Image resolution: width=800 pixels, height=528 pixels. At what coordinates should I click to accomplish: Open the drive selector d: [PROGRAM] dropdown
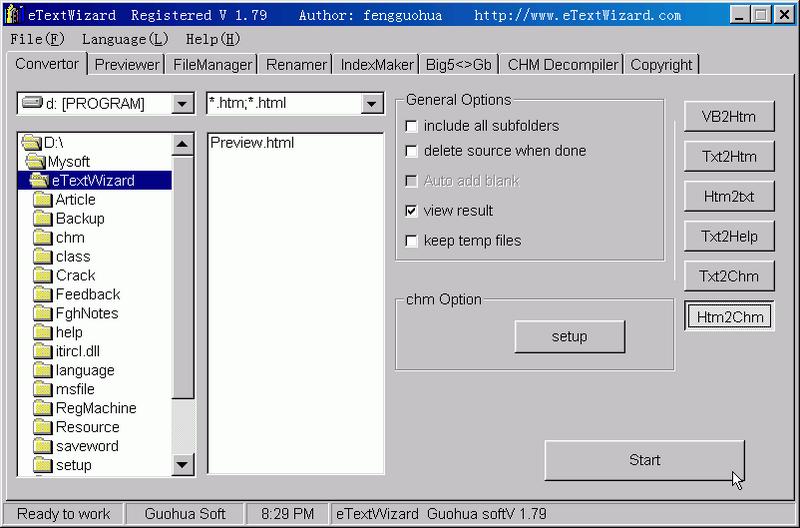click(x=182, y=104)
